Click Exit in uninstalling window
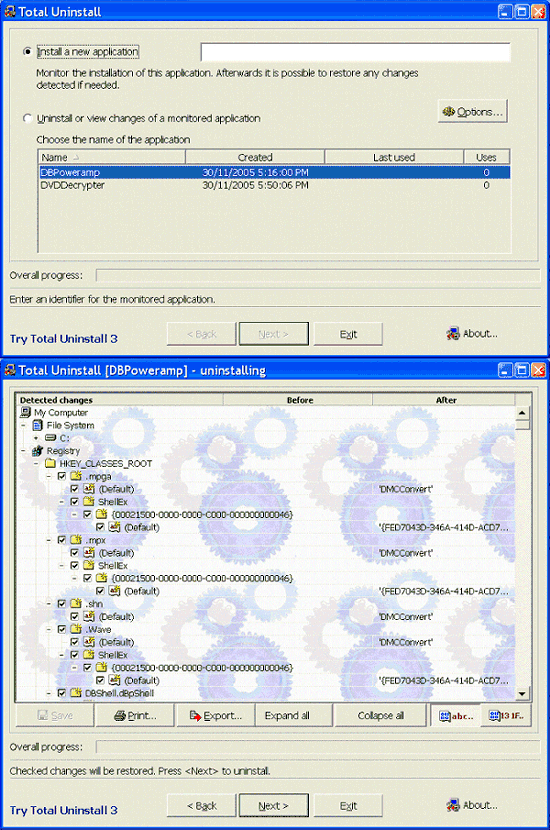This screenshot has width=550, height=830. click(348, 806)
